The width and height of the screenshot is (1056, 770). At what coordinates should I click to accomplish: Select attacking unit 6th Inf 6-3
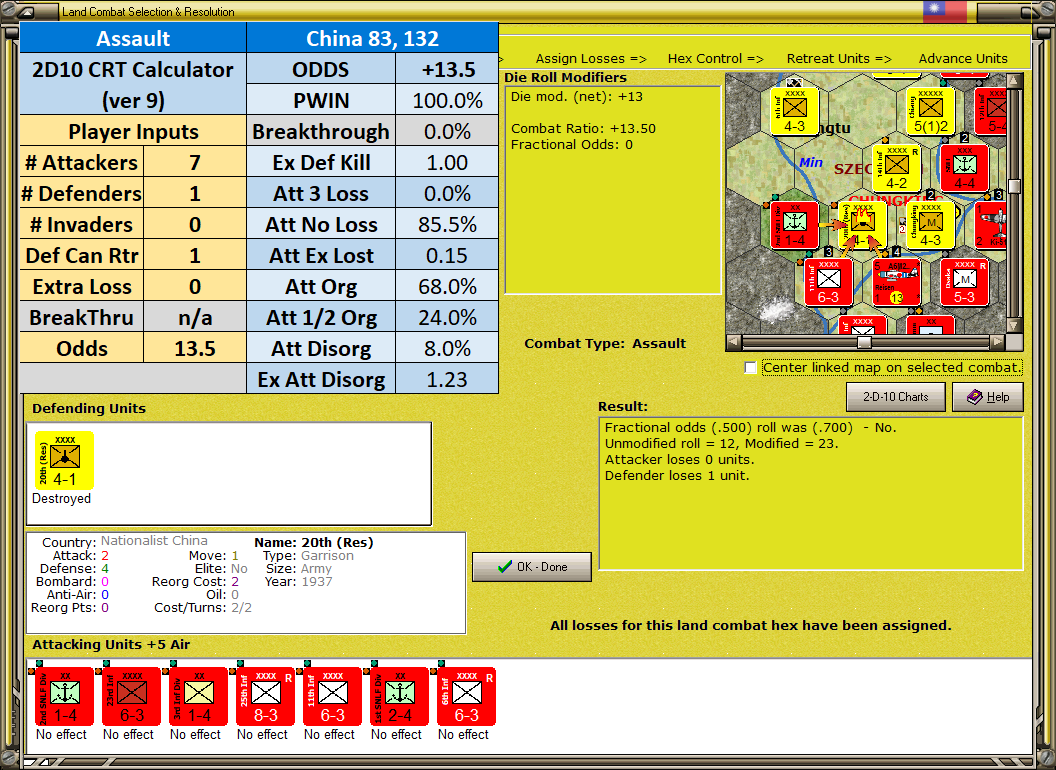click(x=466, y=696)
